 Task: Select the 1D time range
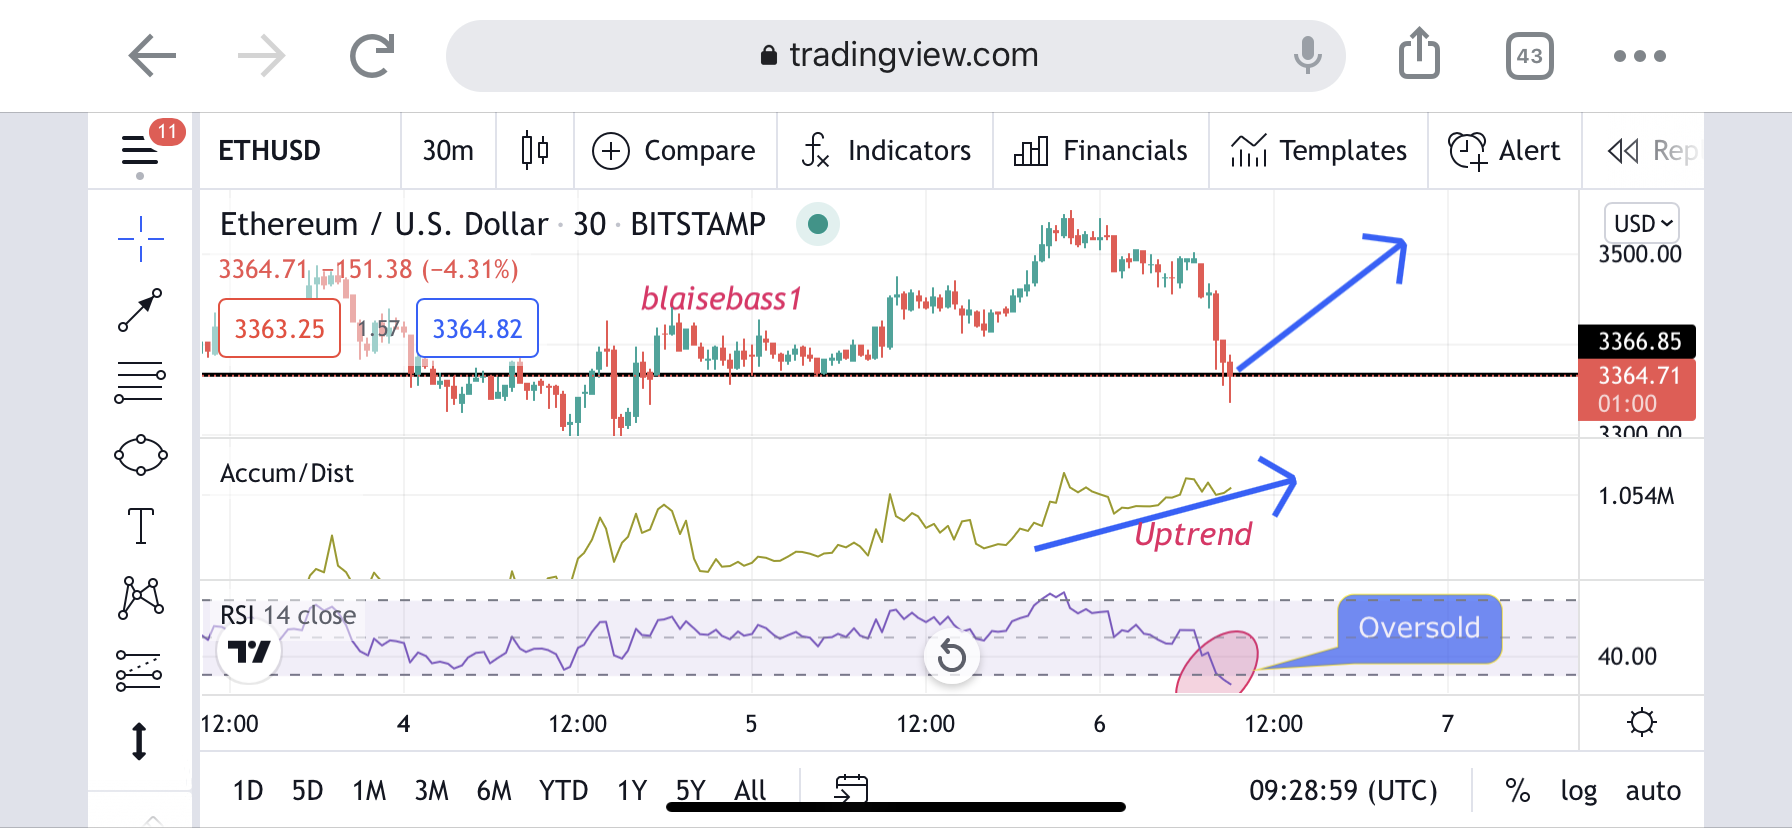coord(247,791)
